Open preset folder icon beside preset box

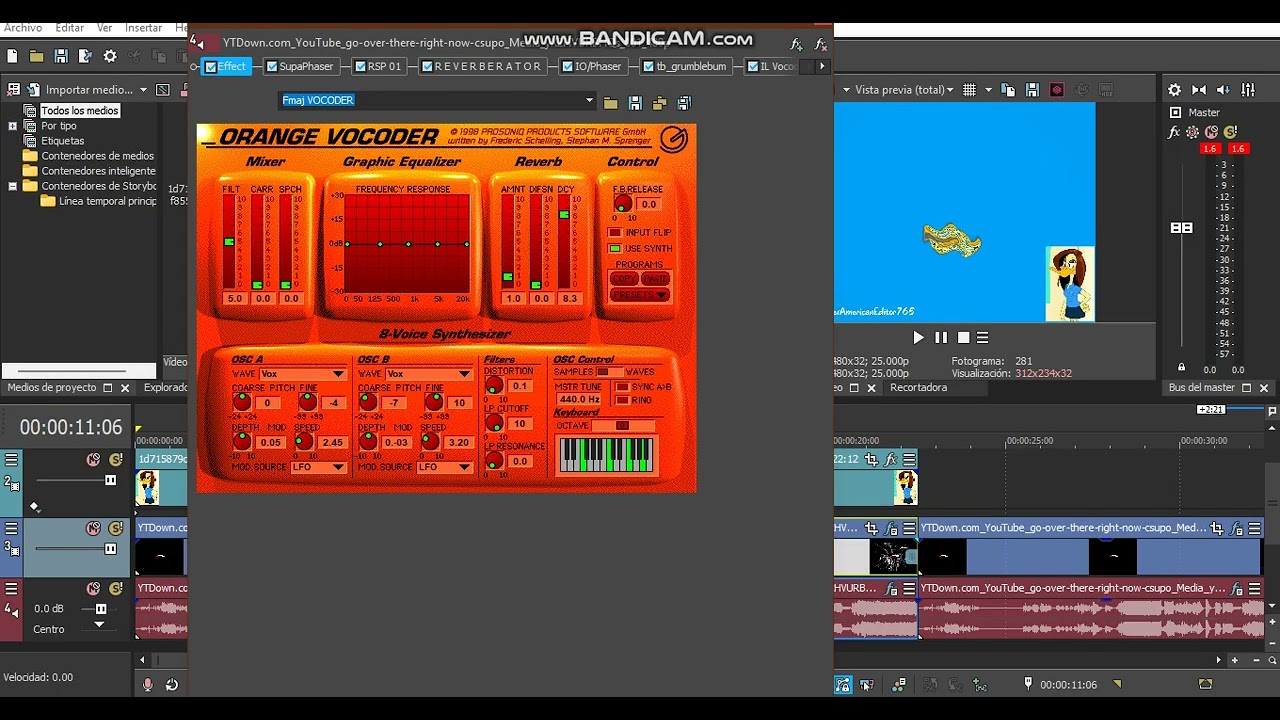[611, 102]
